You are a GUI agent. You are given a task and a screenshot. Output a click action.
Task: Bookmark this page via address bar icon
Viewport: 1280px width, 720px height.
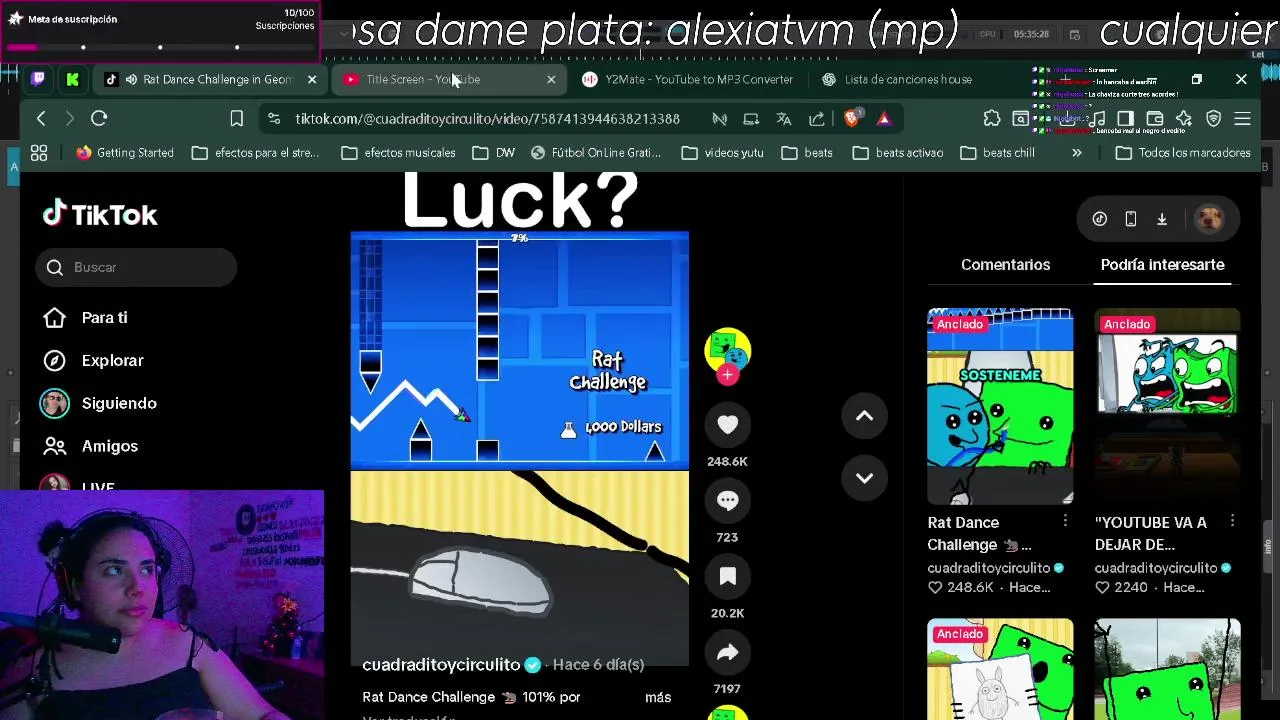[236, 119]
